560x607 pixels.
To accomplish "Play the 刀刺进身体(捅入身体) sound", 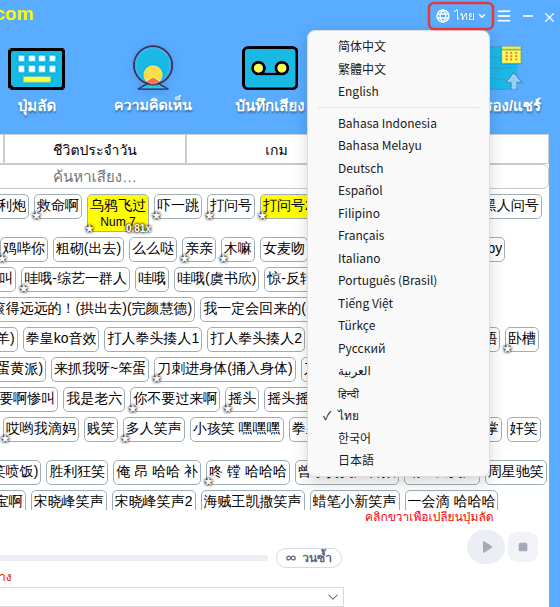I will [x=225, y=369].
